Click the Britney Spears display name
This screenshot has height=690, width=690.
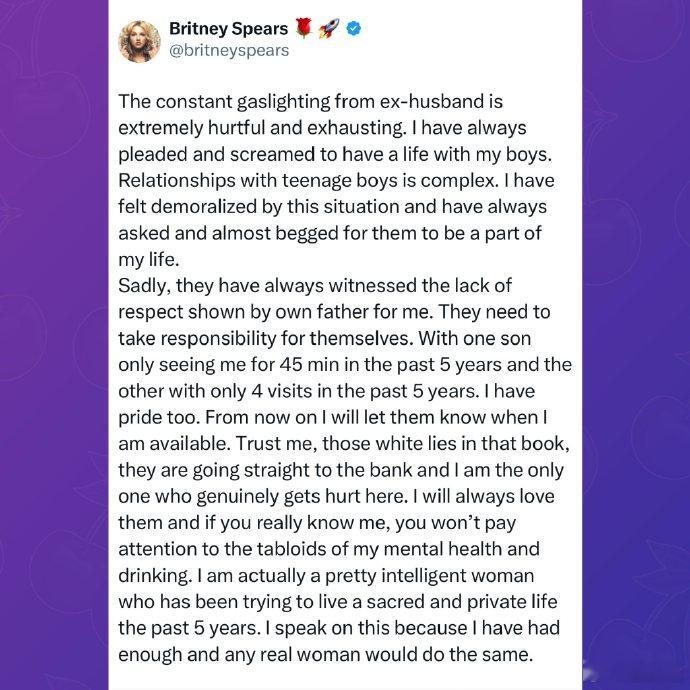point(229,28)
